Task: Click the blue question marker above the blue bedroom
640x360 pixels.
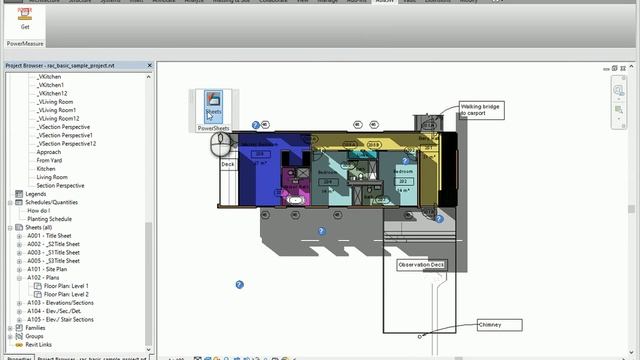Action: [256, 125]
